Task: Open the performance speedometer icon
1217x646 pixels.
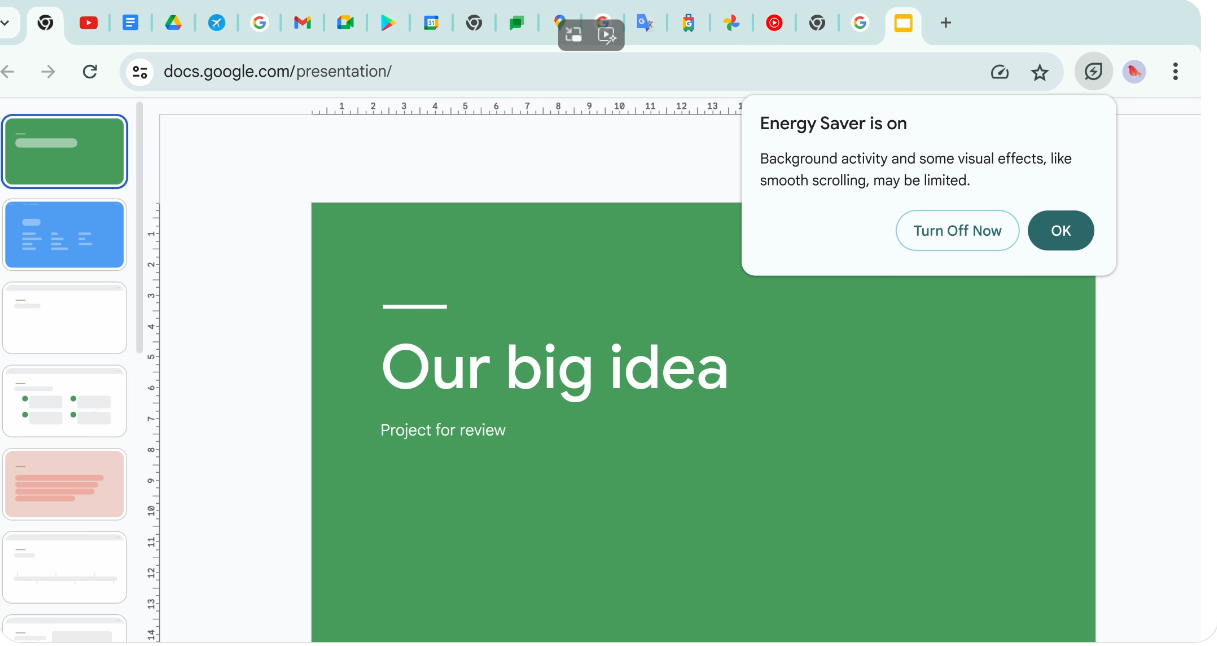Action: point(999,72)
